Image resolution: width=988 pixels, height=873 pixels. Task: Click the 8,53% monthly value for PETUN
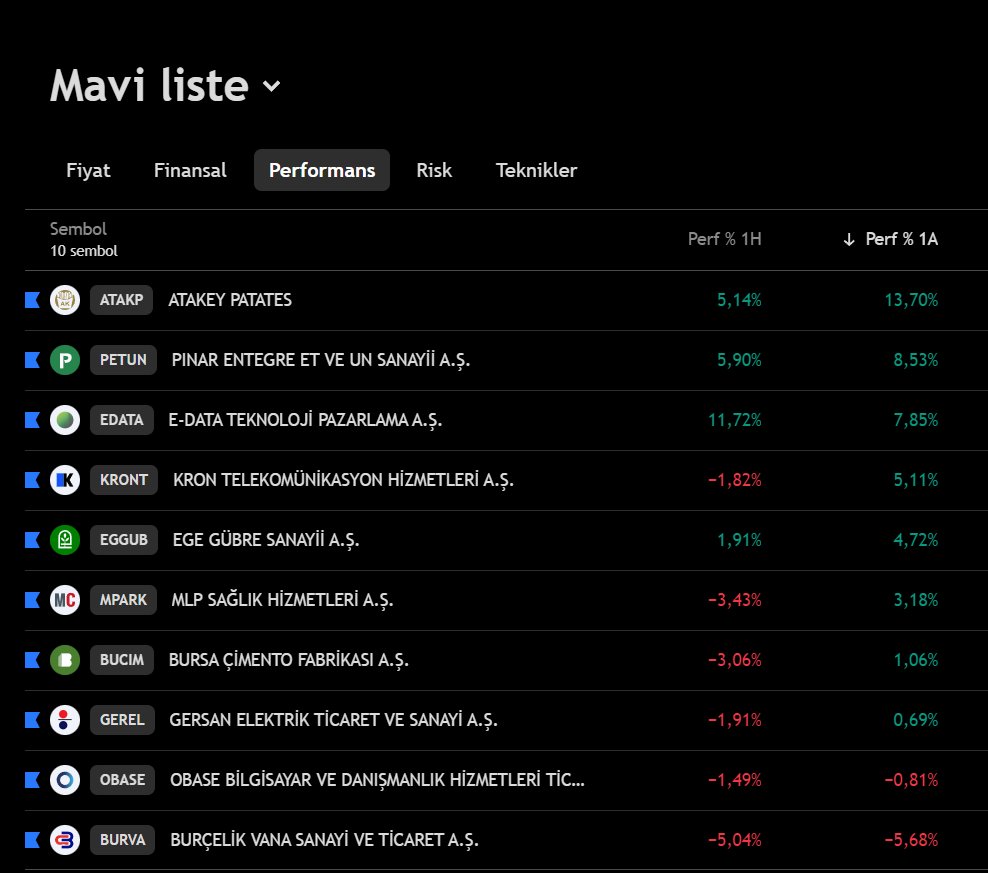click(x=916, y=360)
